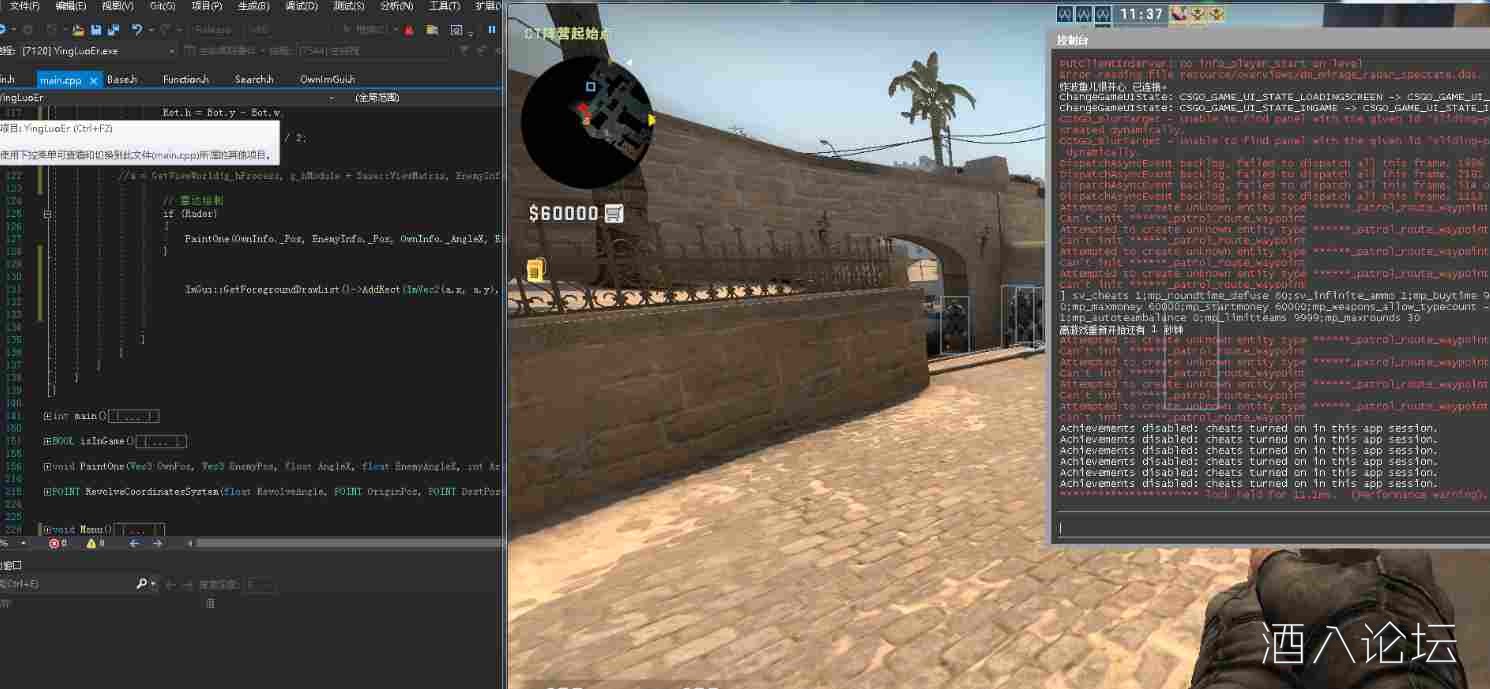Viewport: 1490px width, 689px height.
Task: Switch to the Search.h tab
Action: 253,79
